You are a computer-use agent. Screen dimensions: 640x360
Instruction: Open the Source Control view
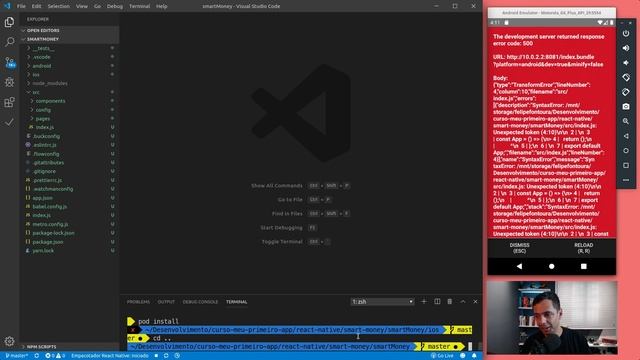[9, 62]
